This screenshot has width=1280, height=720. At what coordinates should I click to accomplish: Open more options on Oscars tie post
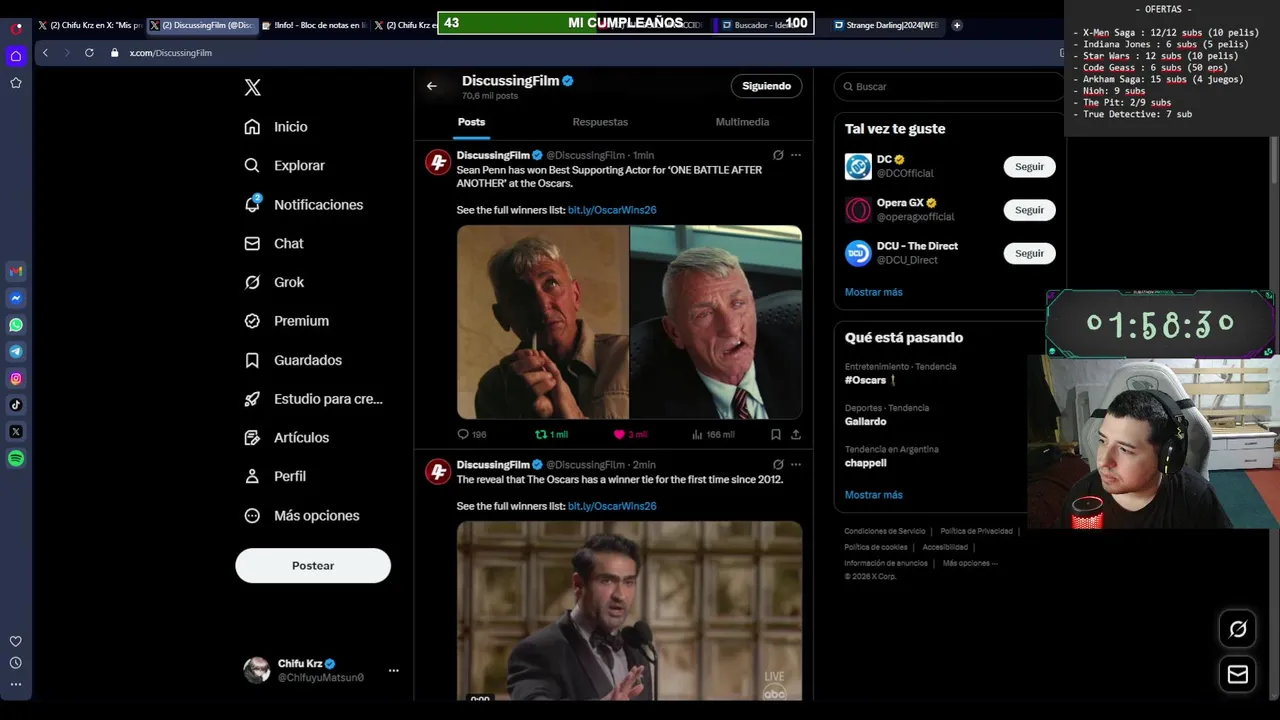796,465
